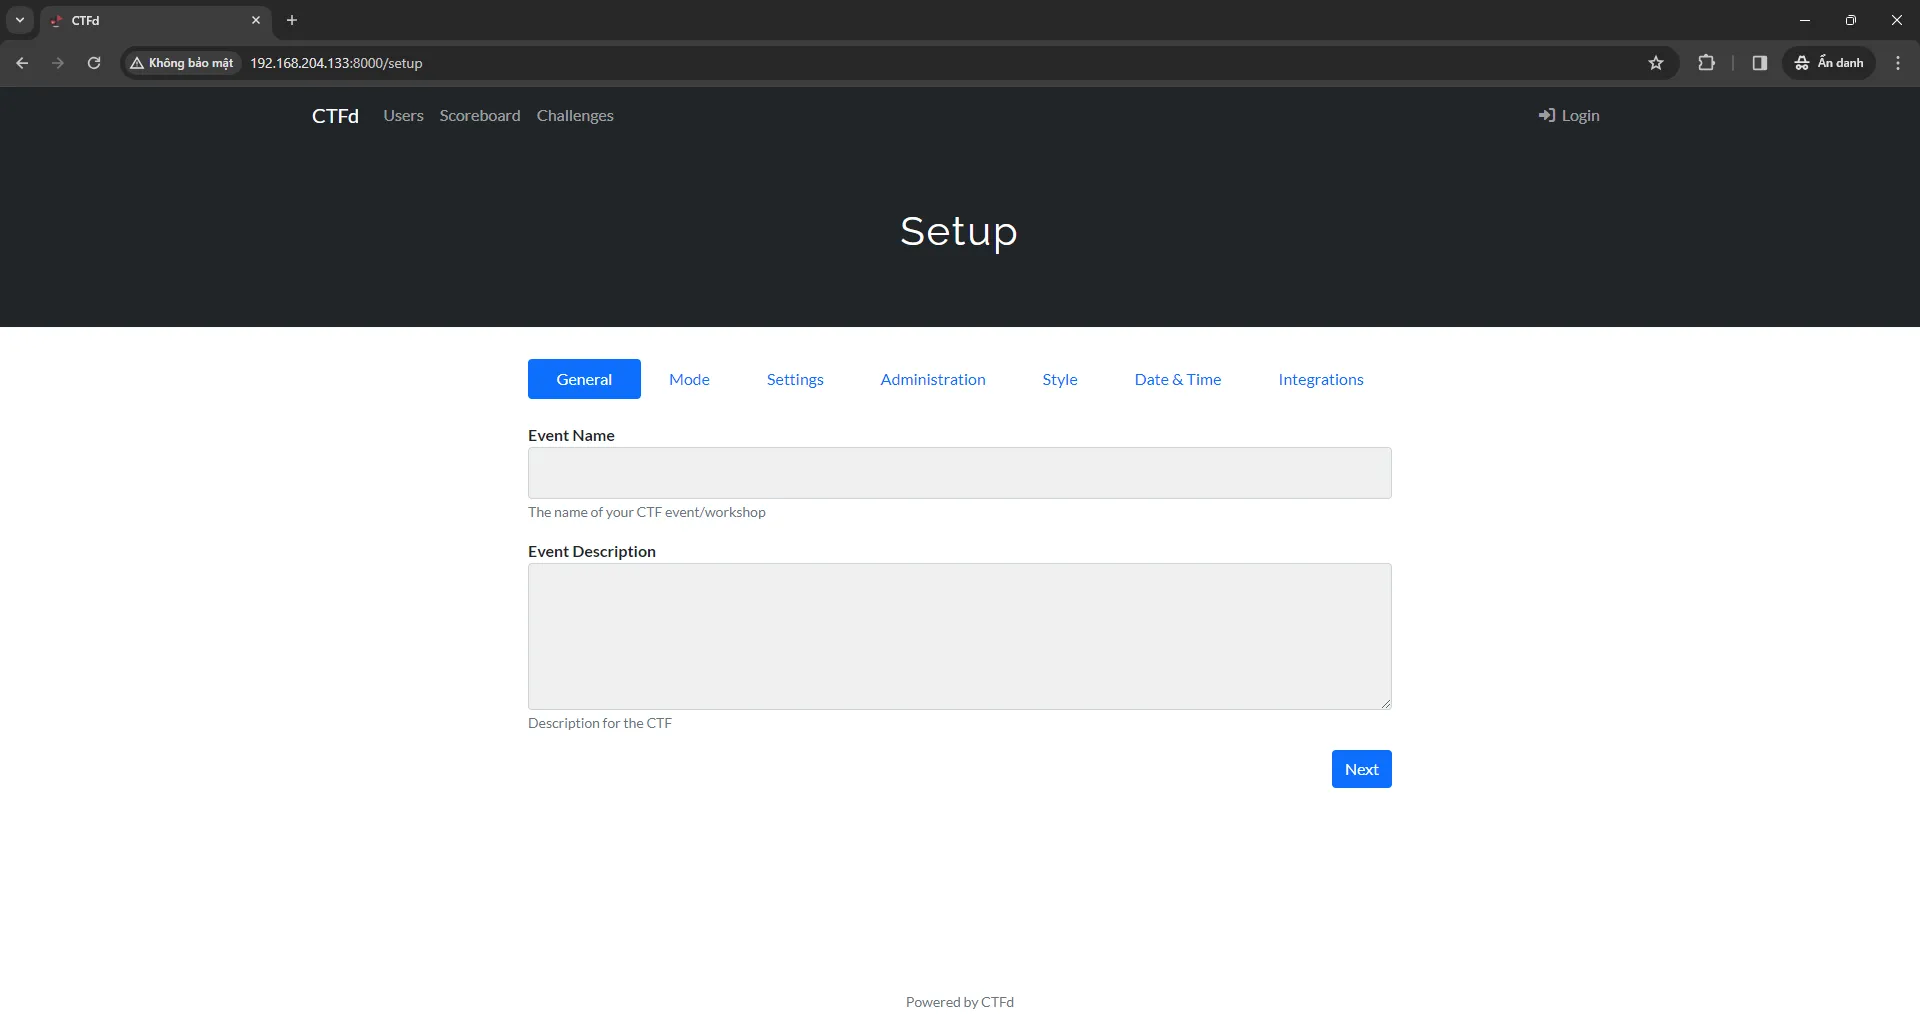Open the Administration setup tab
The image size is (1920, 1030).
932,379
